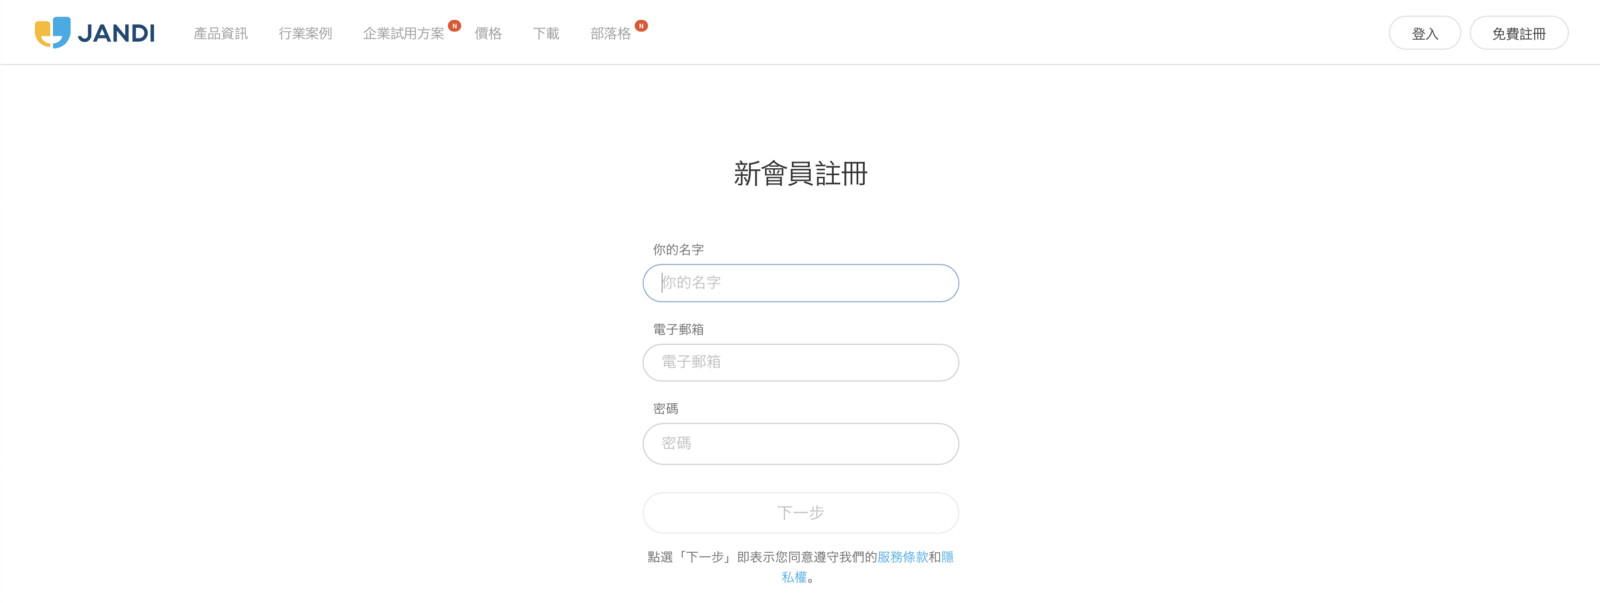This screenshot has width=1600, height=603.
Task: Open the 產品資訊 menu item
Action: 220,34
